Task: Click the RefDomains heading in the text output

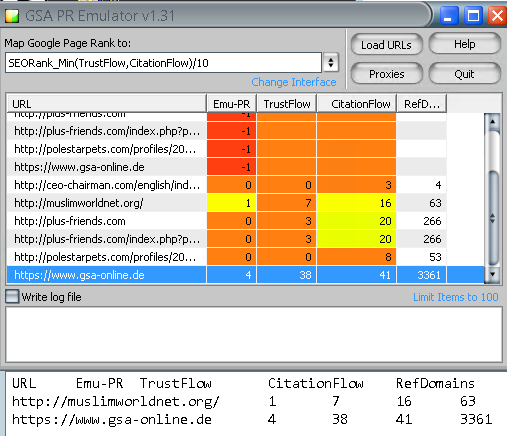Action: [x=435, y=383]
